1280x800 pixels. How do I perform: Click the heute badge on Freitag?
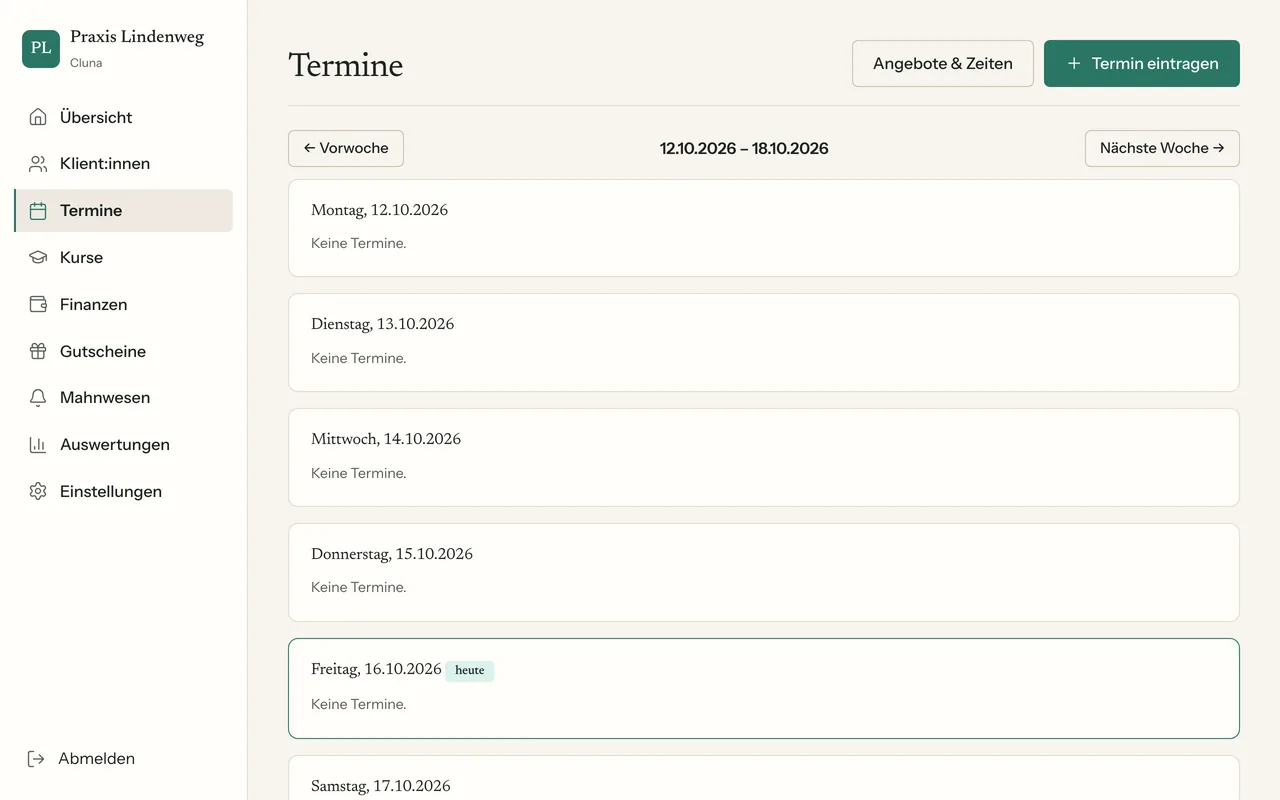click(x=470, y=671)
